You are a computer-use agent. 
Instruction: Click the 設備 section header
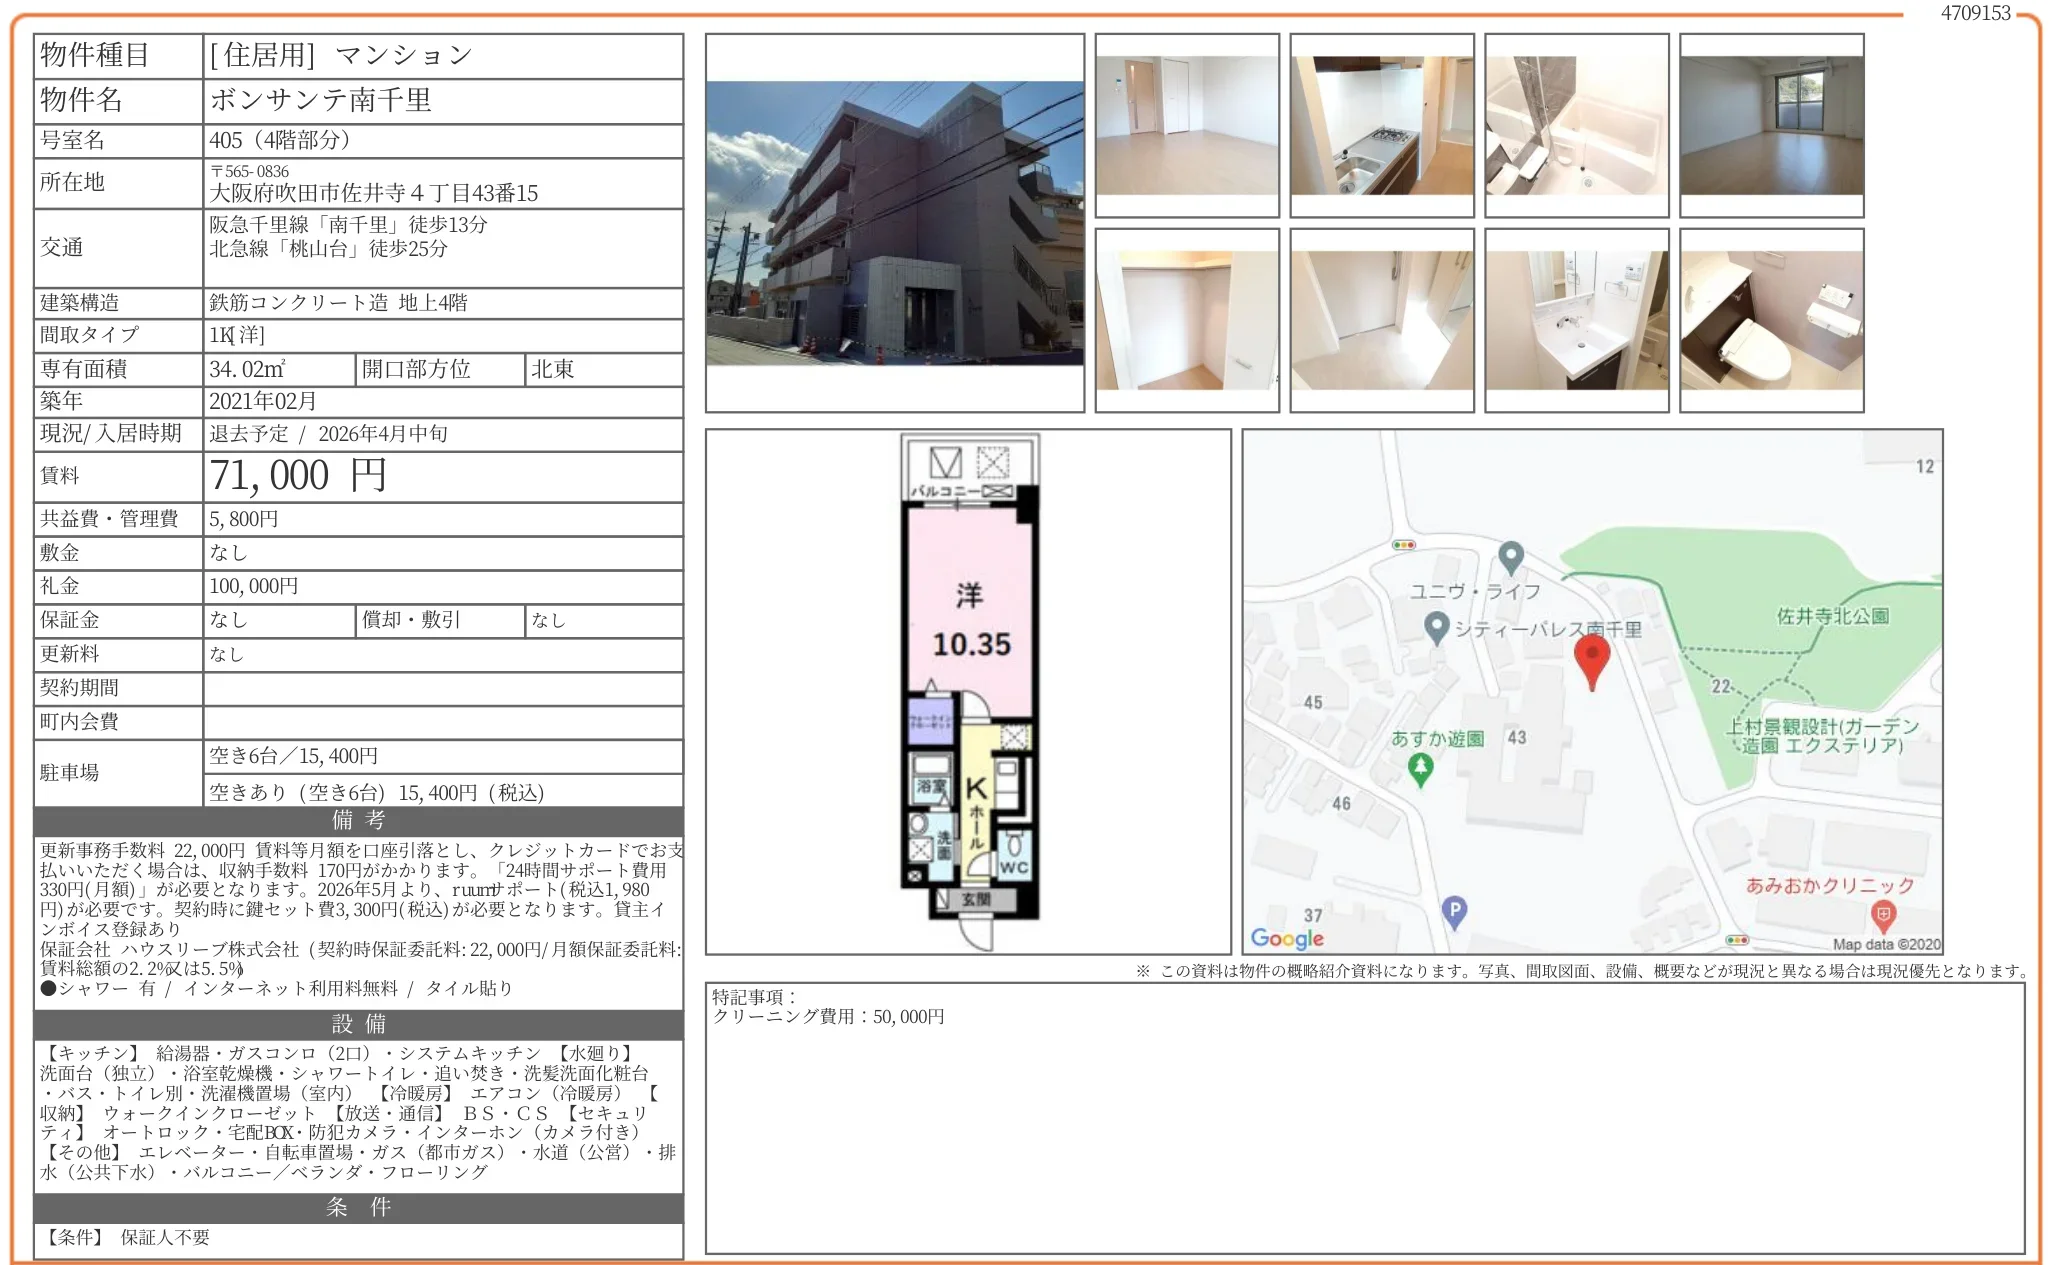click(x=358, y=1023)
